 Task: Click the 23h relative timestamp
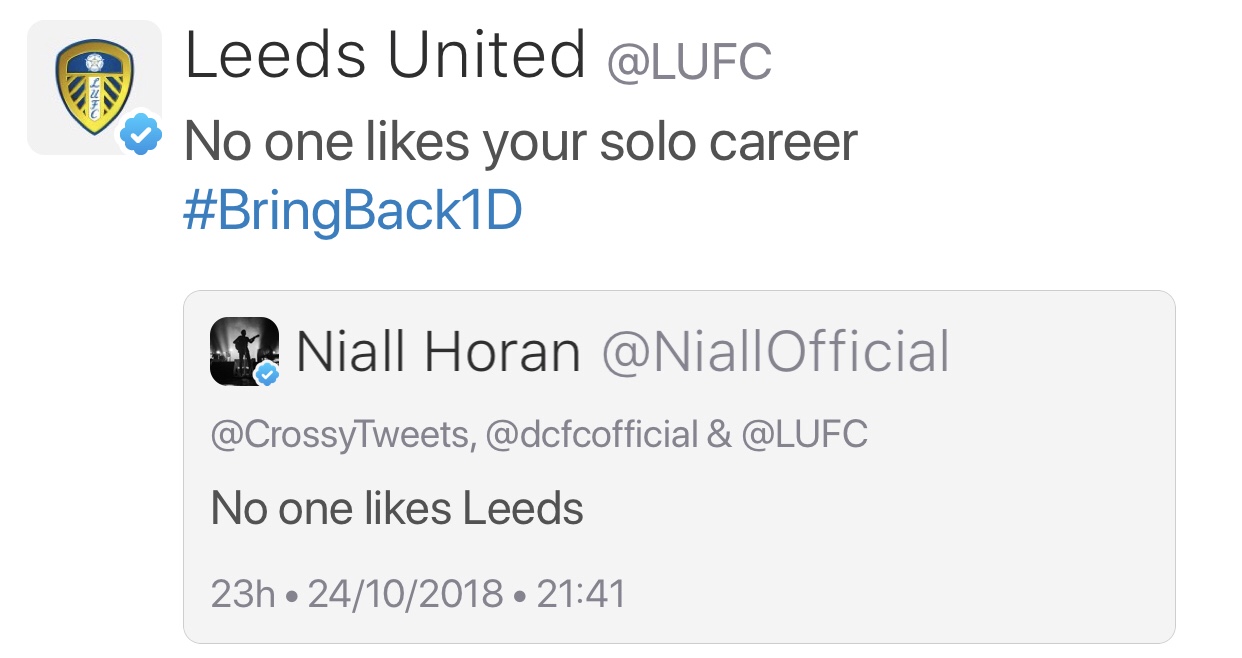(x=242, y=594)
